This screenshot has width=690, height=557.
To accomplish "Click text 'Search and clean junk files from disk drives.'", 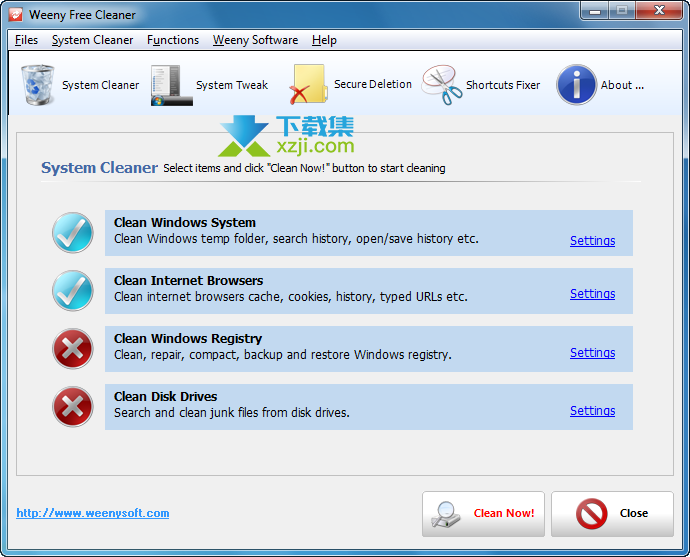I will tap(232, 413).
